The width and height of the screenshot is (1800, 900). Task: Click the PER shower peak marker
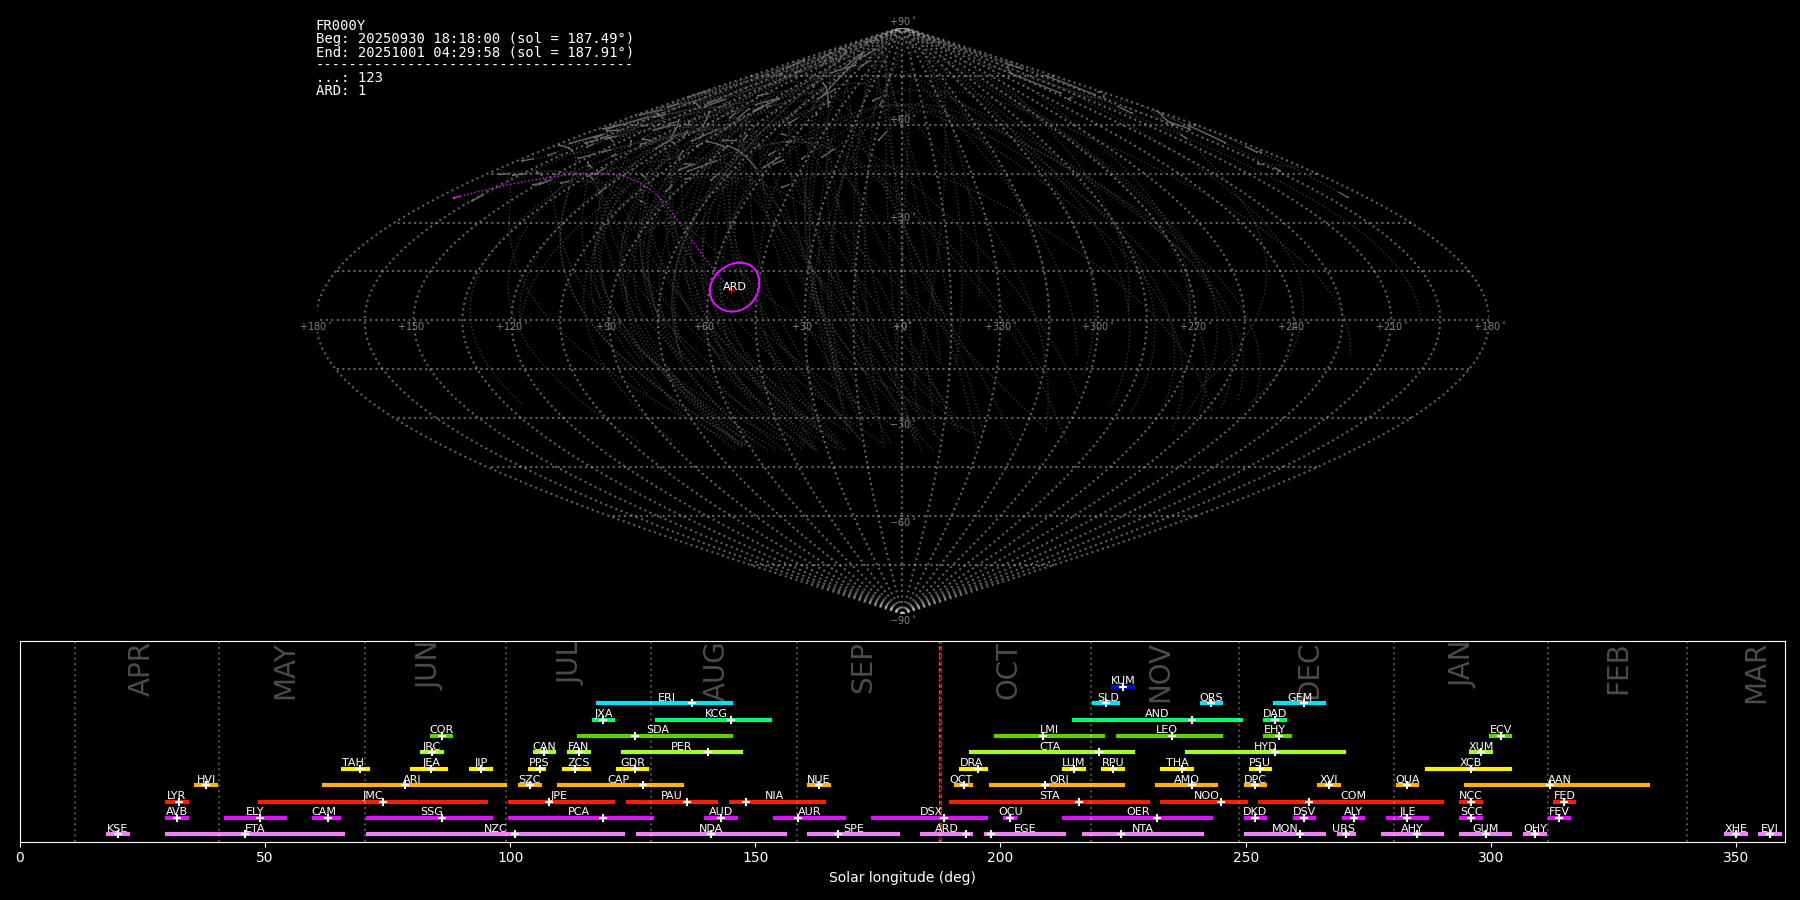[708, 752]
